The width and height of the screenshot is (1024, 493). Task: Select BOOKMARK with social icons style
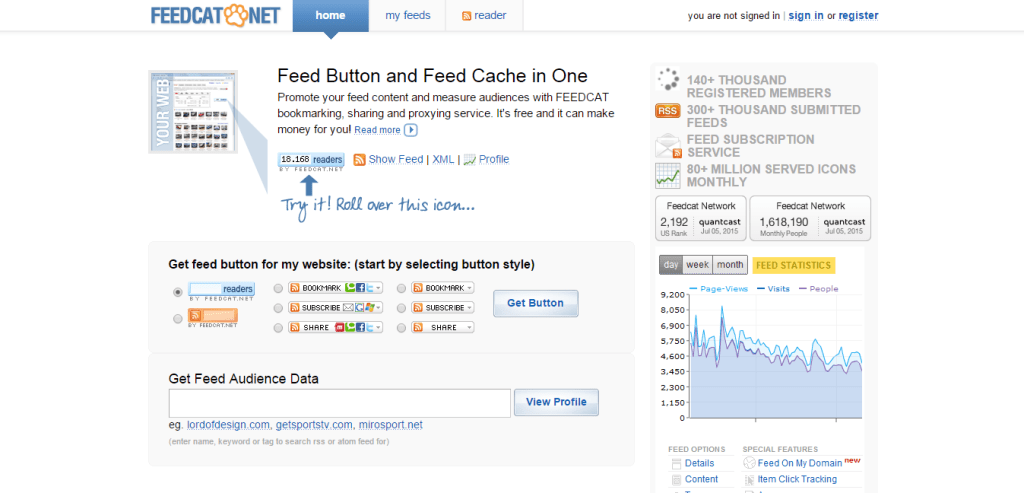pyautogui.click(x=278, y=288)
